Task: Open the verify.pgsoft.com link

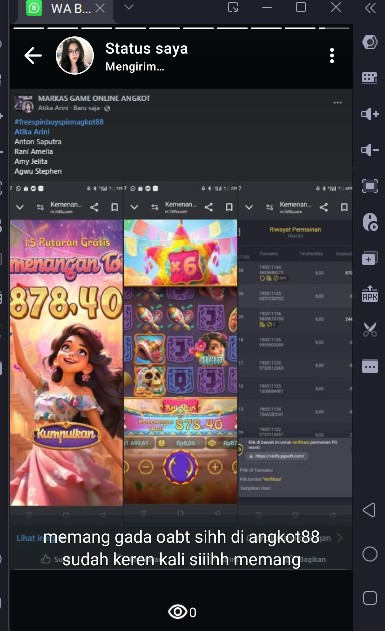Action: 278,456
